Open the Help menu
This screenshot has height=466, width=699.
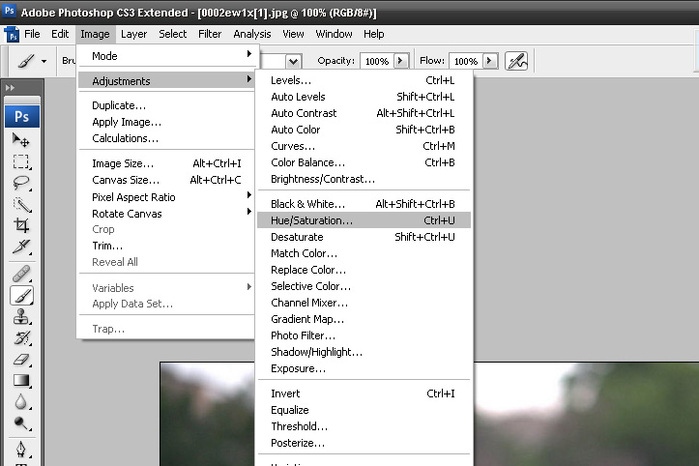coord(374,34)
